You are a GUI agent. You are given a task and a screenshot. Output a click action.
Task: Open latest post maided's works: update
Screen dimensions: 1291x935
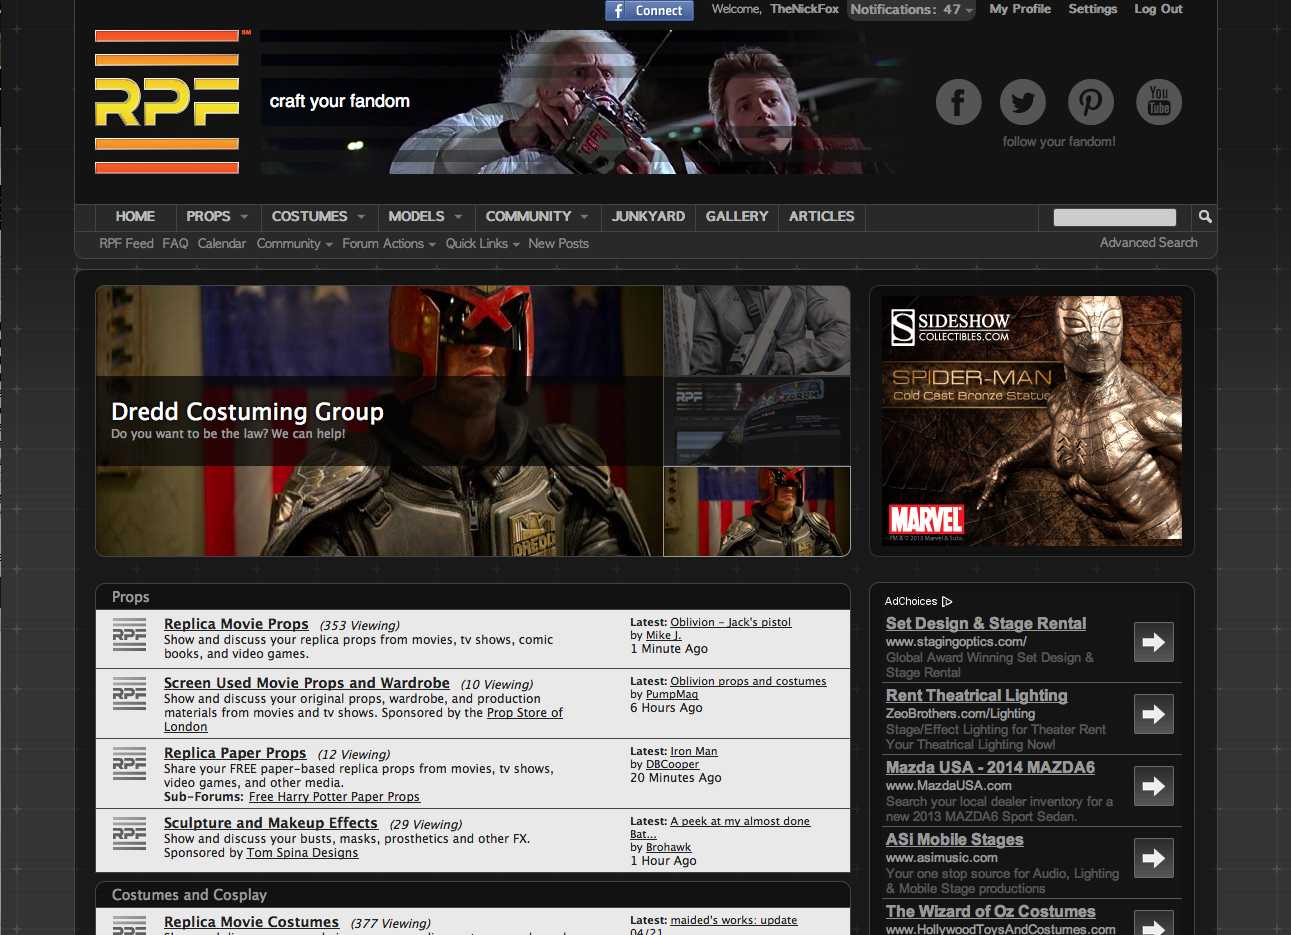pos(734,920)
